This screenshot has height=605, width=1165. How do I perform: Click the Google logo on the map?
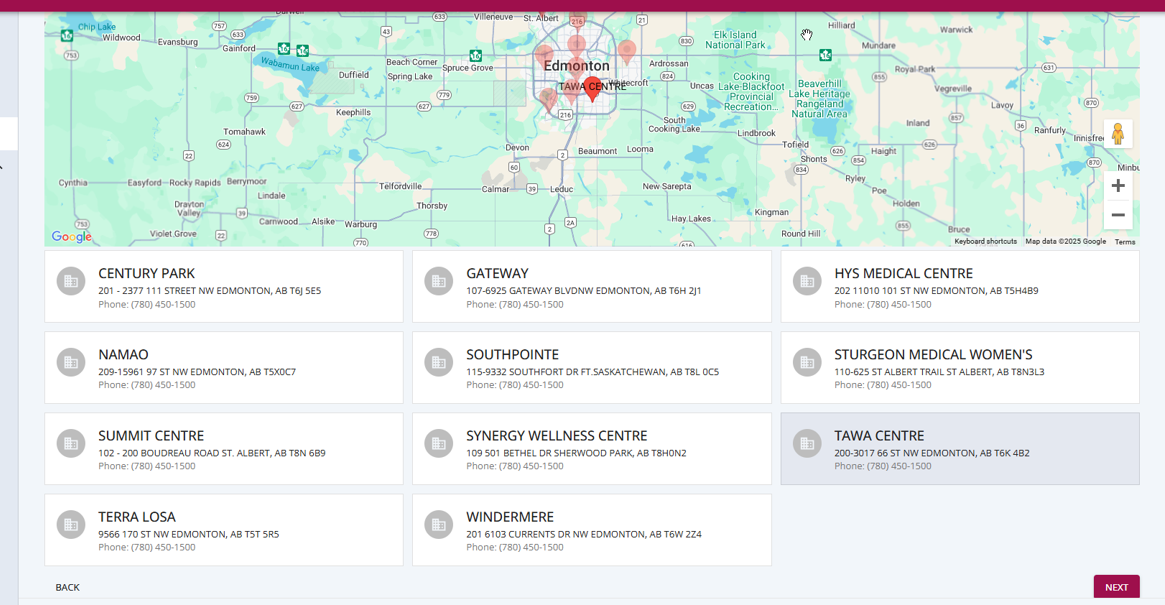point(72,237)
